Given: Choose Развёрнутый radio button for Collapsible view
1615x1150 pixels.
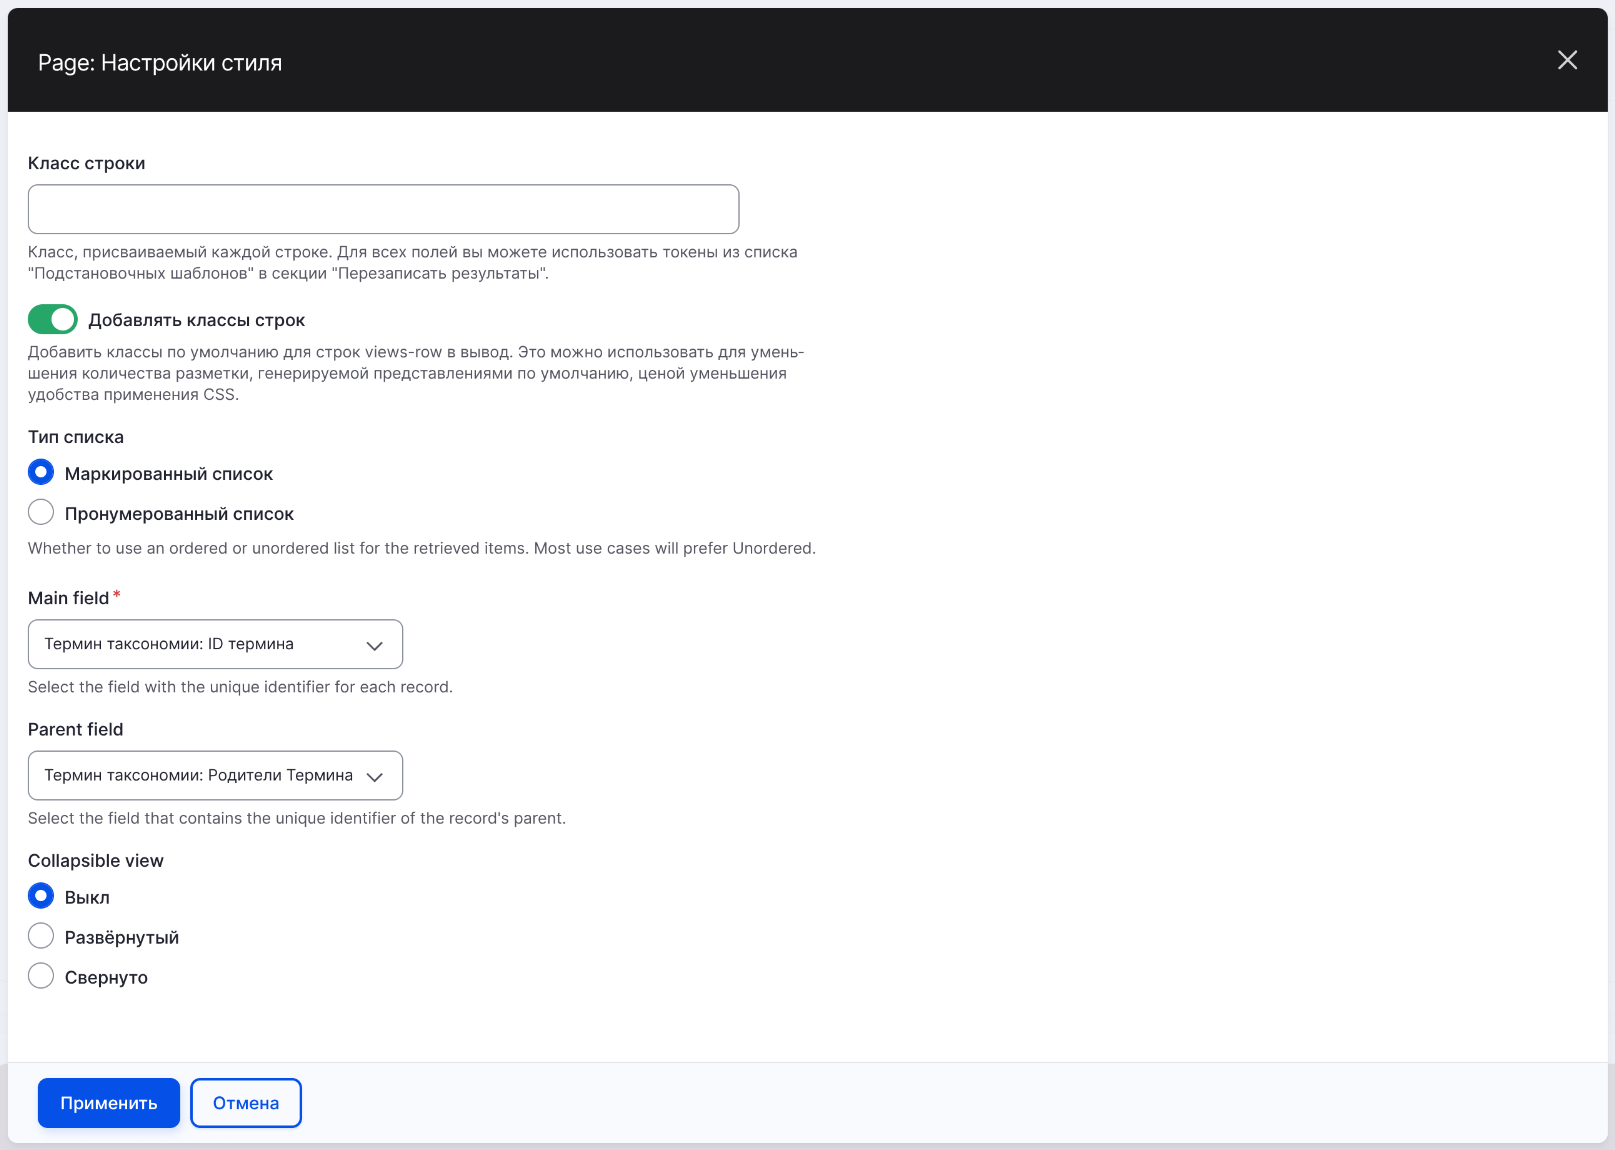Looking at the screenshot, I should coord(41,936).
